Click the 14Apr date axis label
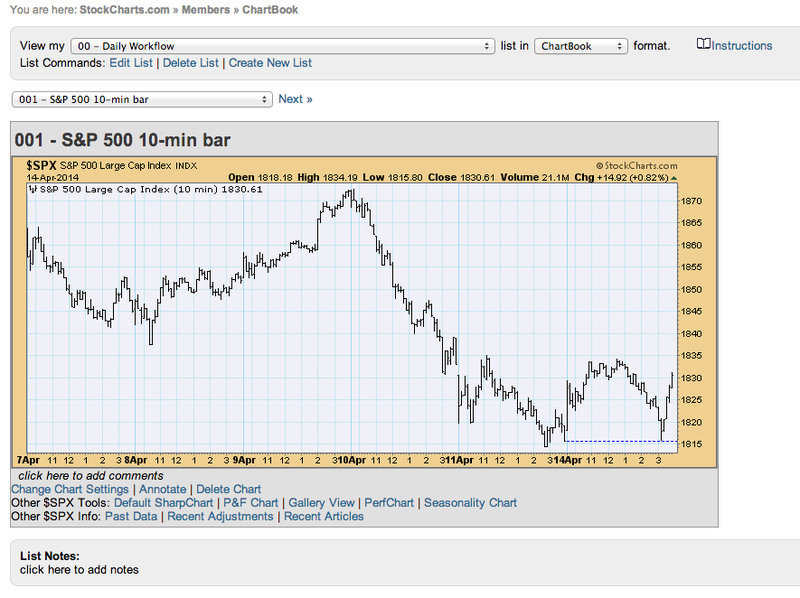 (567, 460)
